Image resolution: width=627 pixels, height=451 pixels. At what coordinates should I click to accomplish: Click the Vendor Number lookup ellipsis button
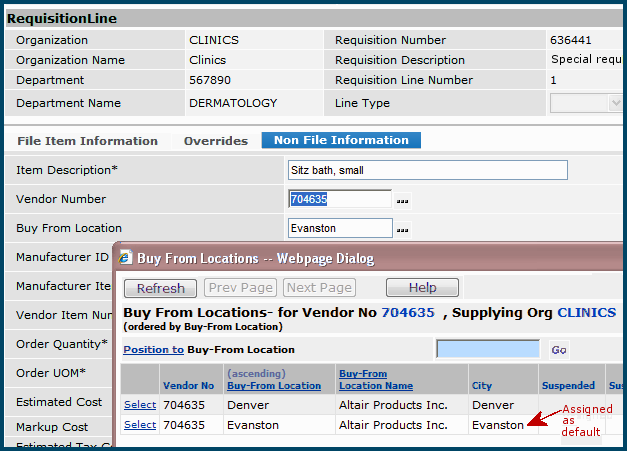(402, 200)
